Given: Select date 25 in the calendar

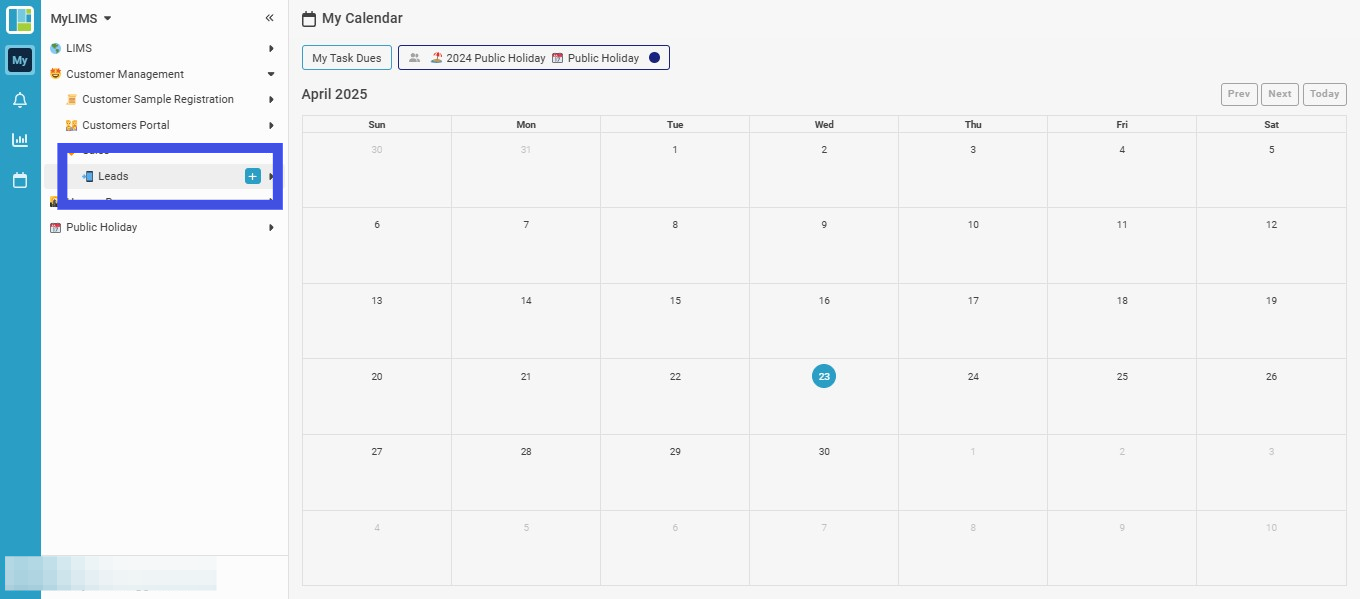Looking at the screenshot, I should (x=1122, y=376).
